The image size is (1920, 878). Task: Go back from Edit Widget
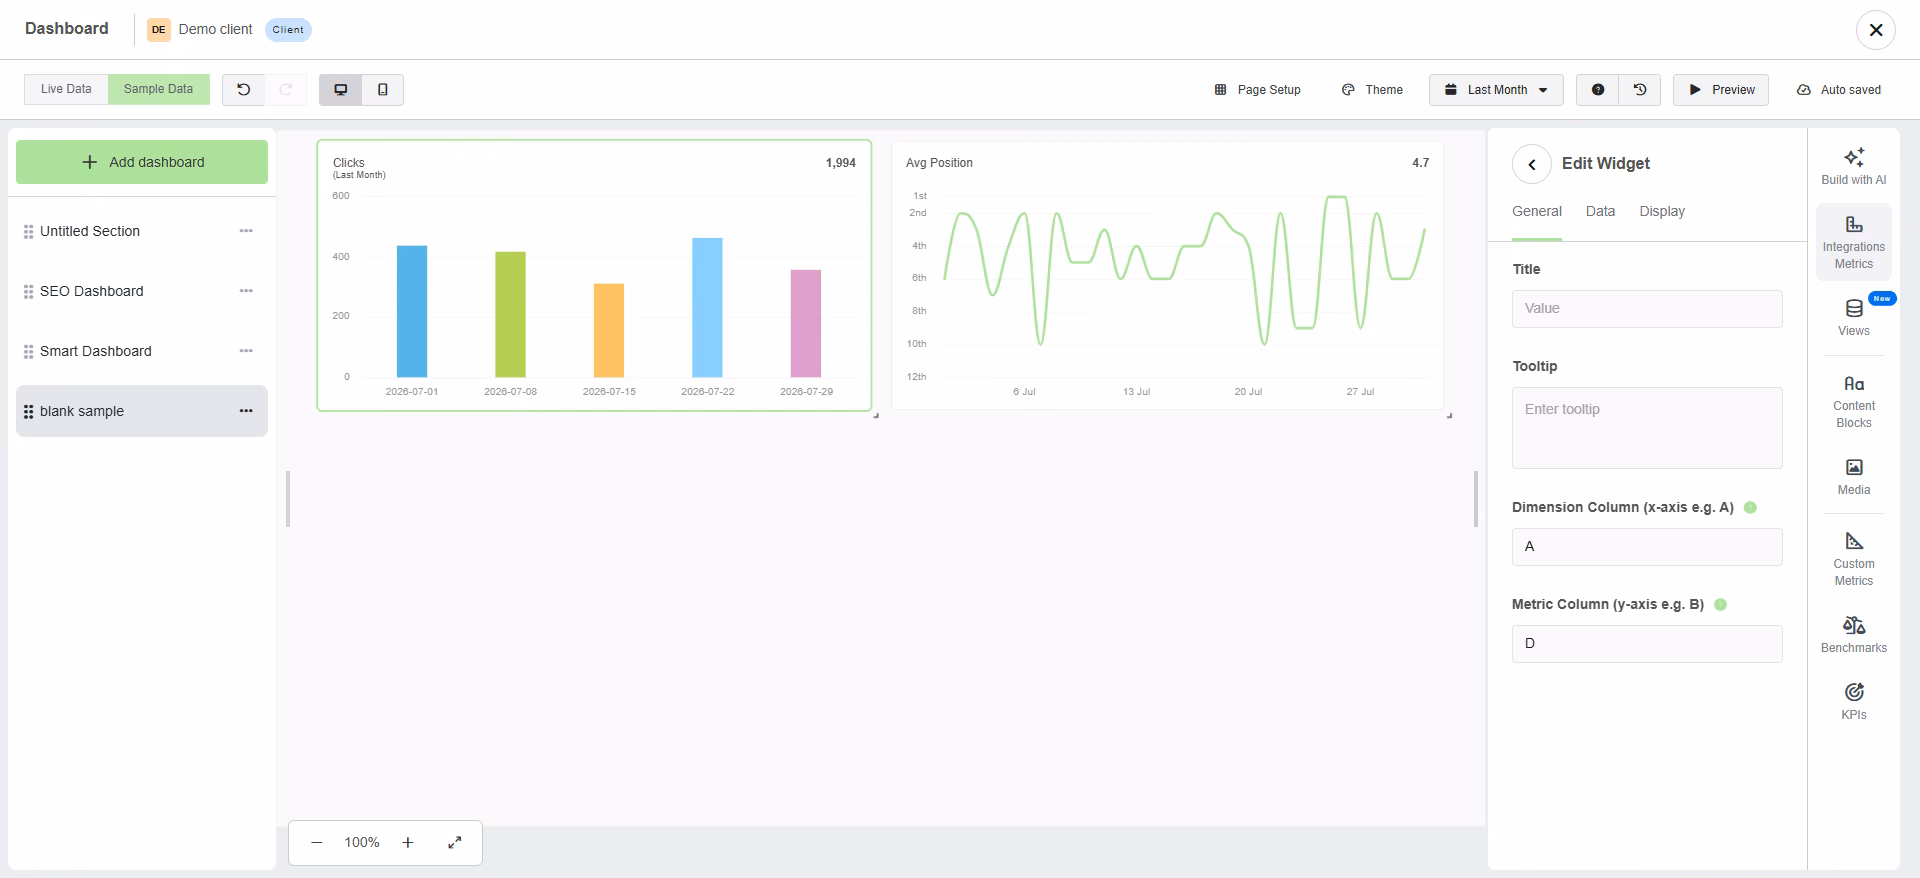1531,164
